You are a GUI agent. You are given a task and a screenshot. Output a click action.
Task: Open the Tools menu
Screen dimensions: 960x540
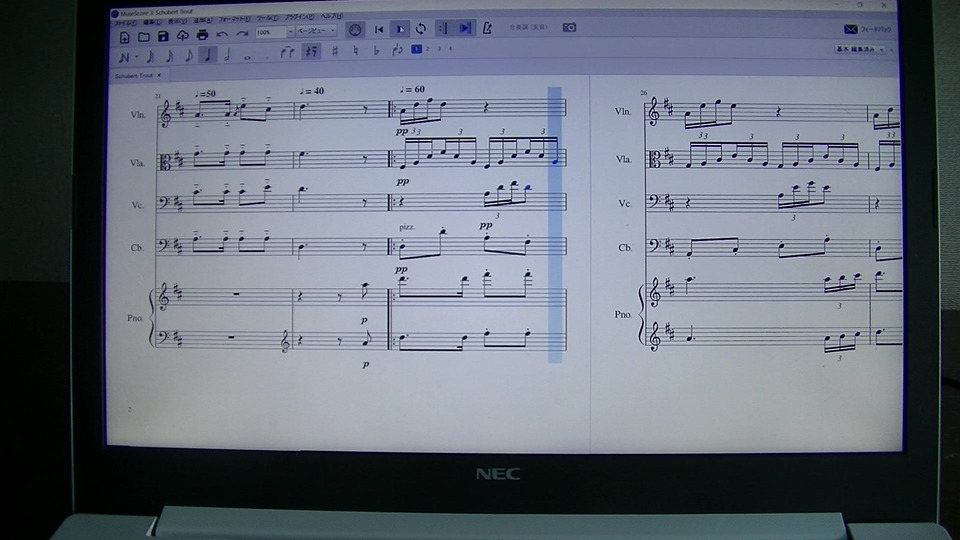268,19
